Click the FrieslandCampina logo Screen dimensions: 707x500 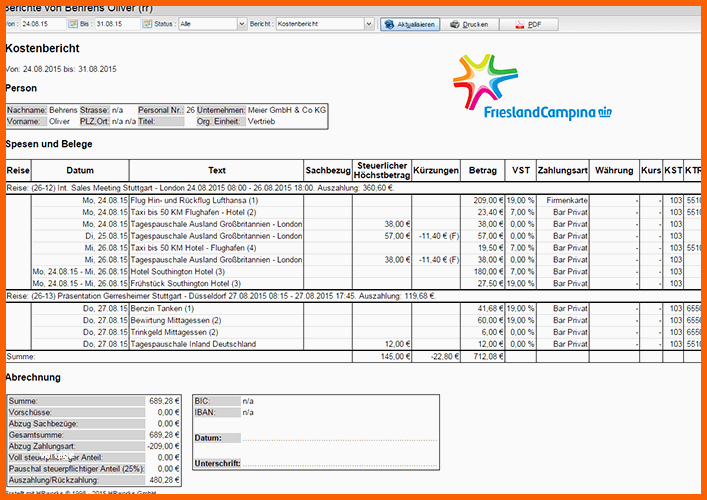tap(532, 88)
